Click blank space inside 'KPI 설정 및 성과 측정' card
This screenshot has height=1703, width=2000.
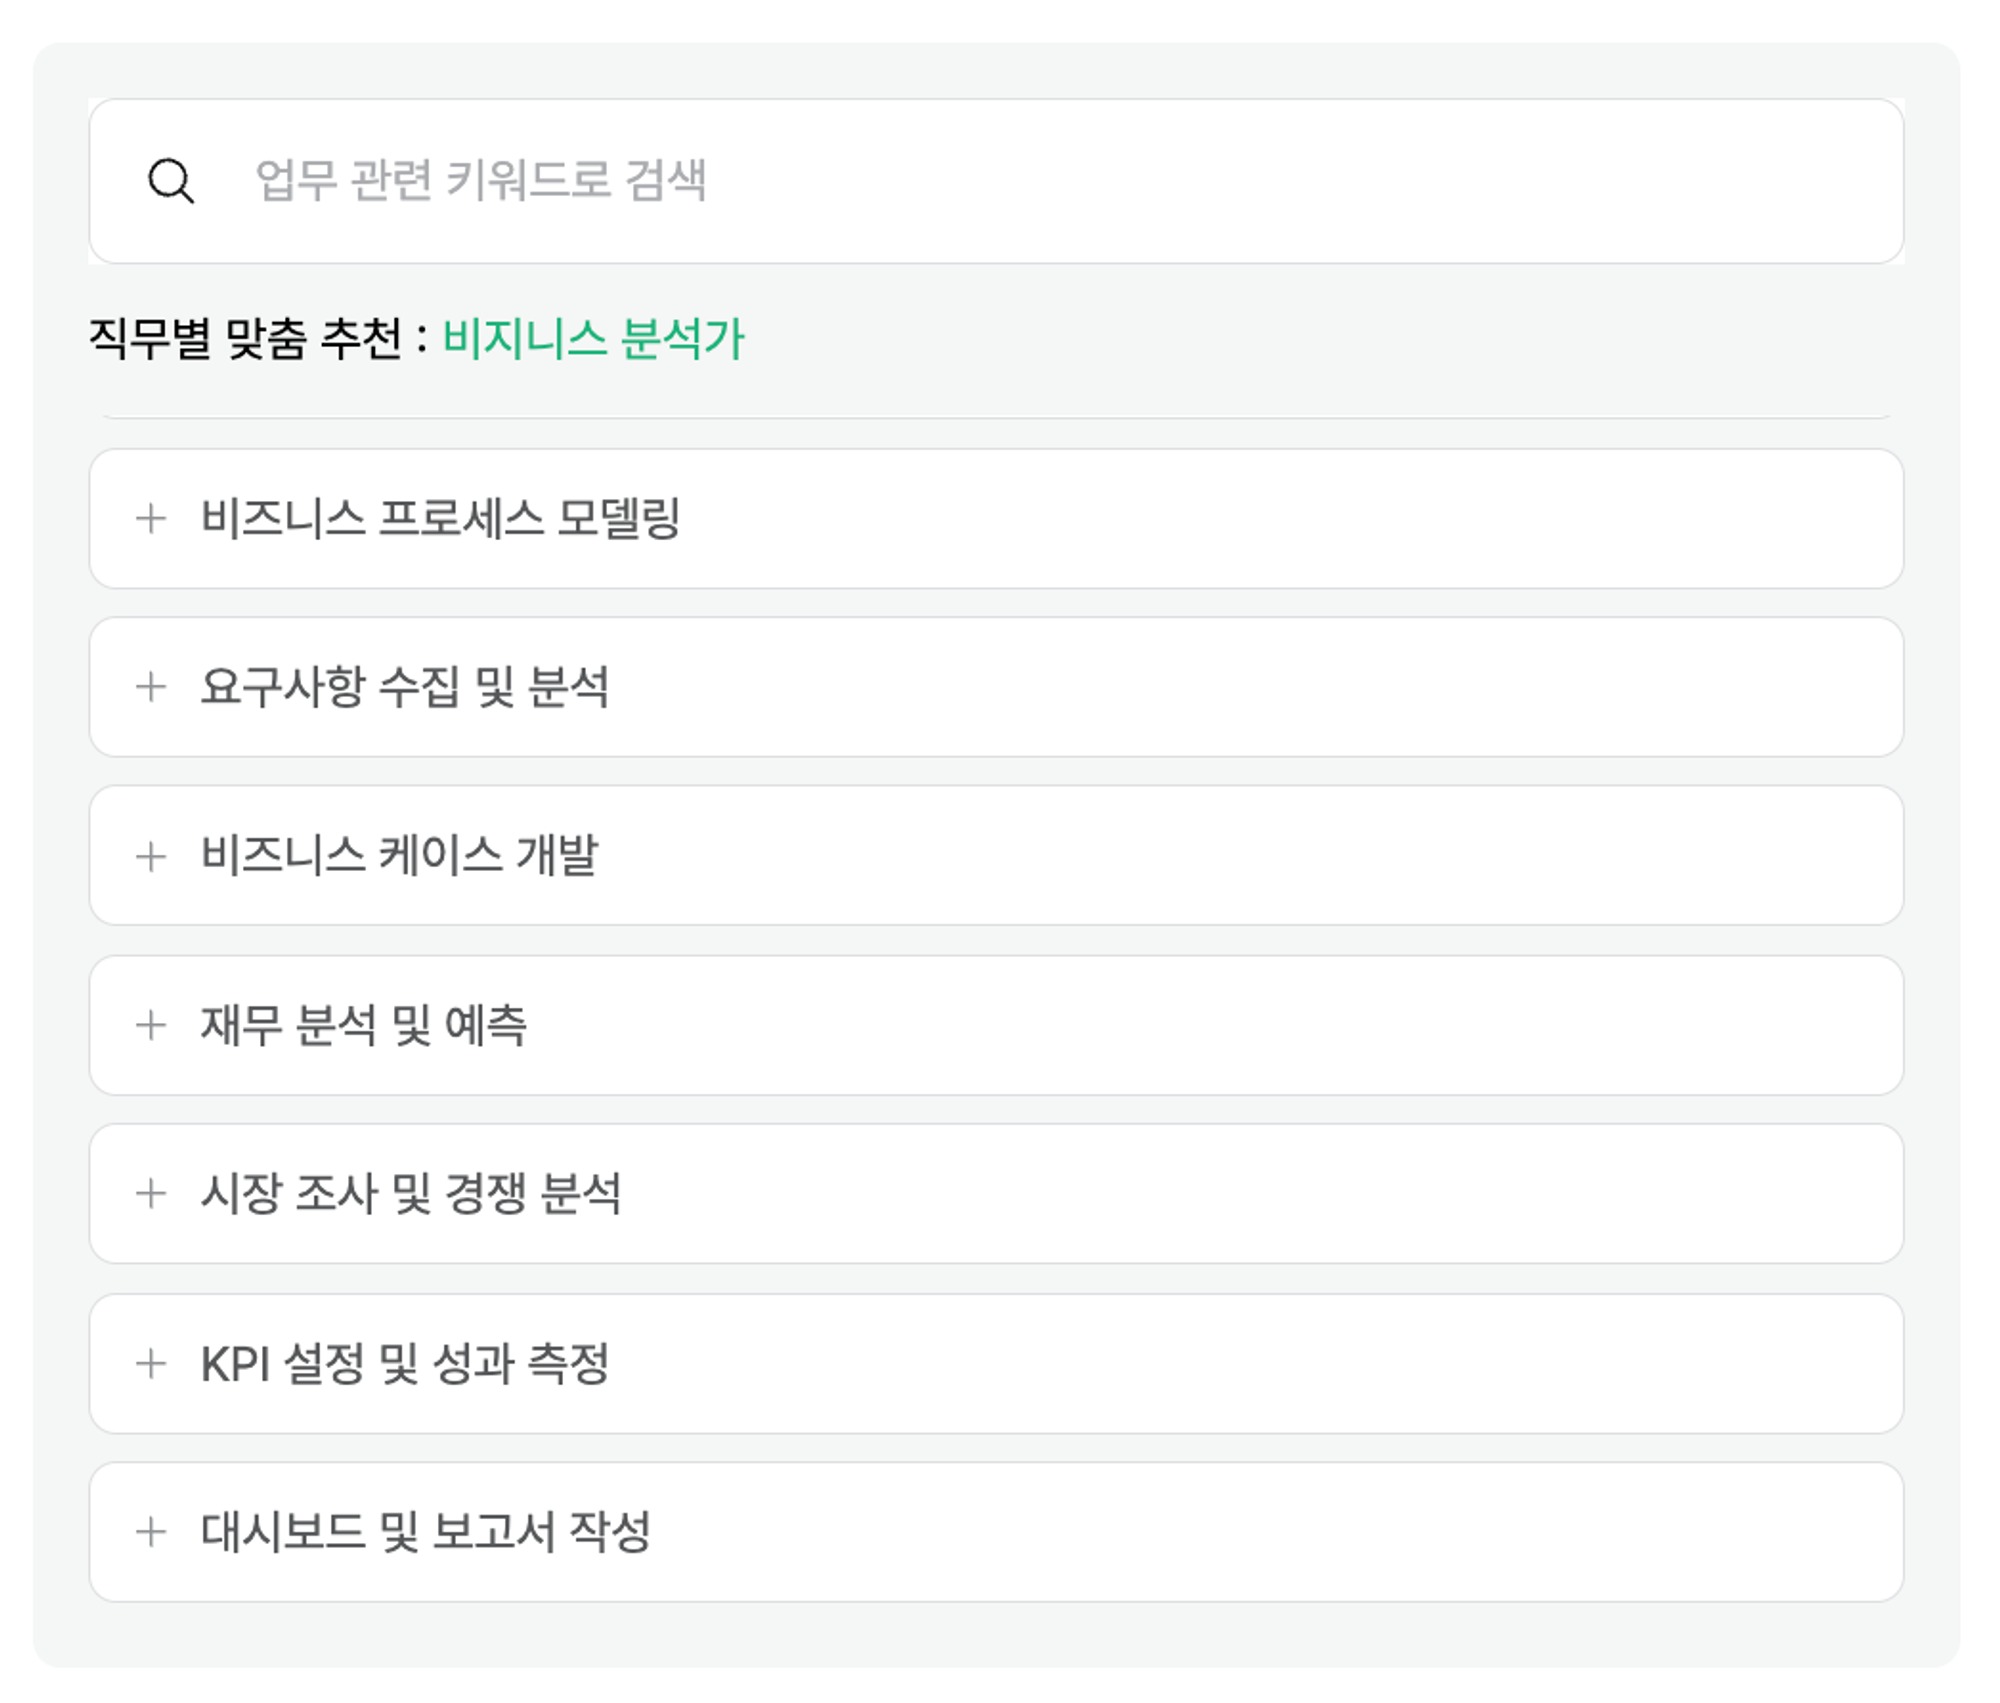click(x=1300, y=1363)
